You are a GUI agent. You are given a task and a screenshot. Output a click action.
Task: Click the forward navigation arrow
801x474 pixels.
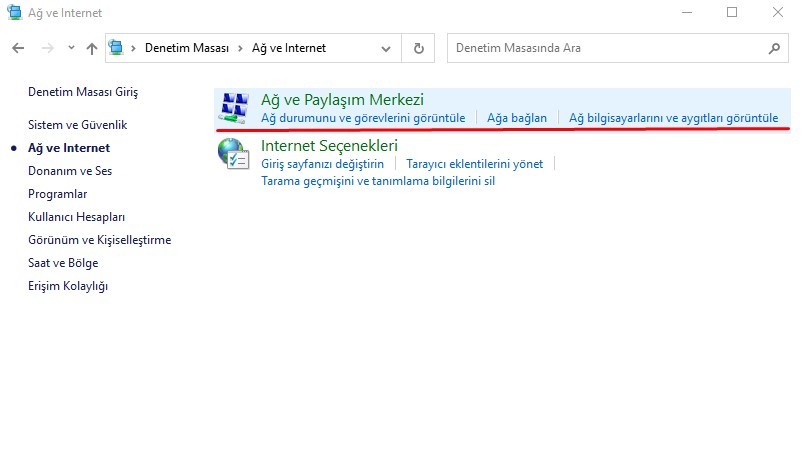point(48,48)
